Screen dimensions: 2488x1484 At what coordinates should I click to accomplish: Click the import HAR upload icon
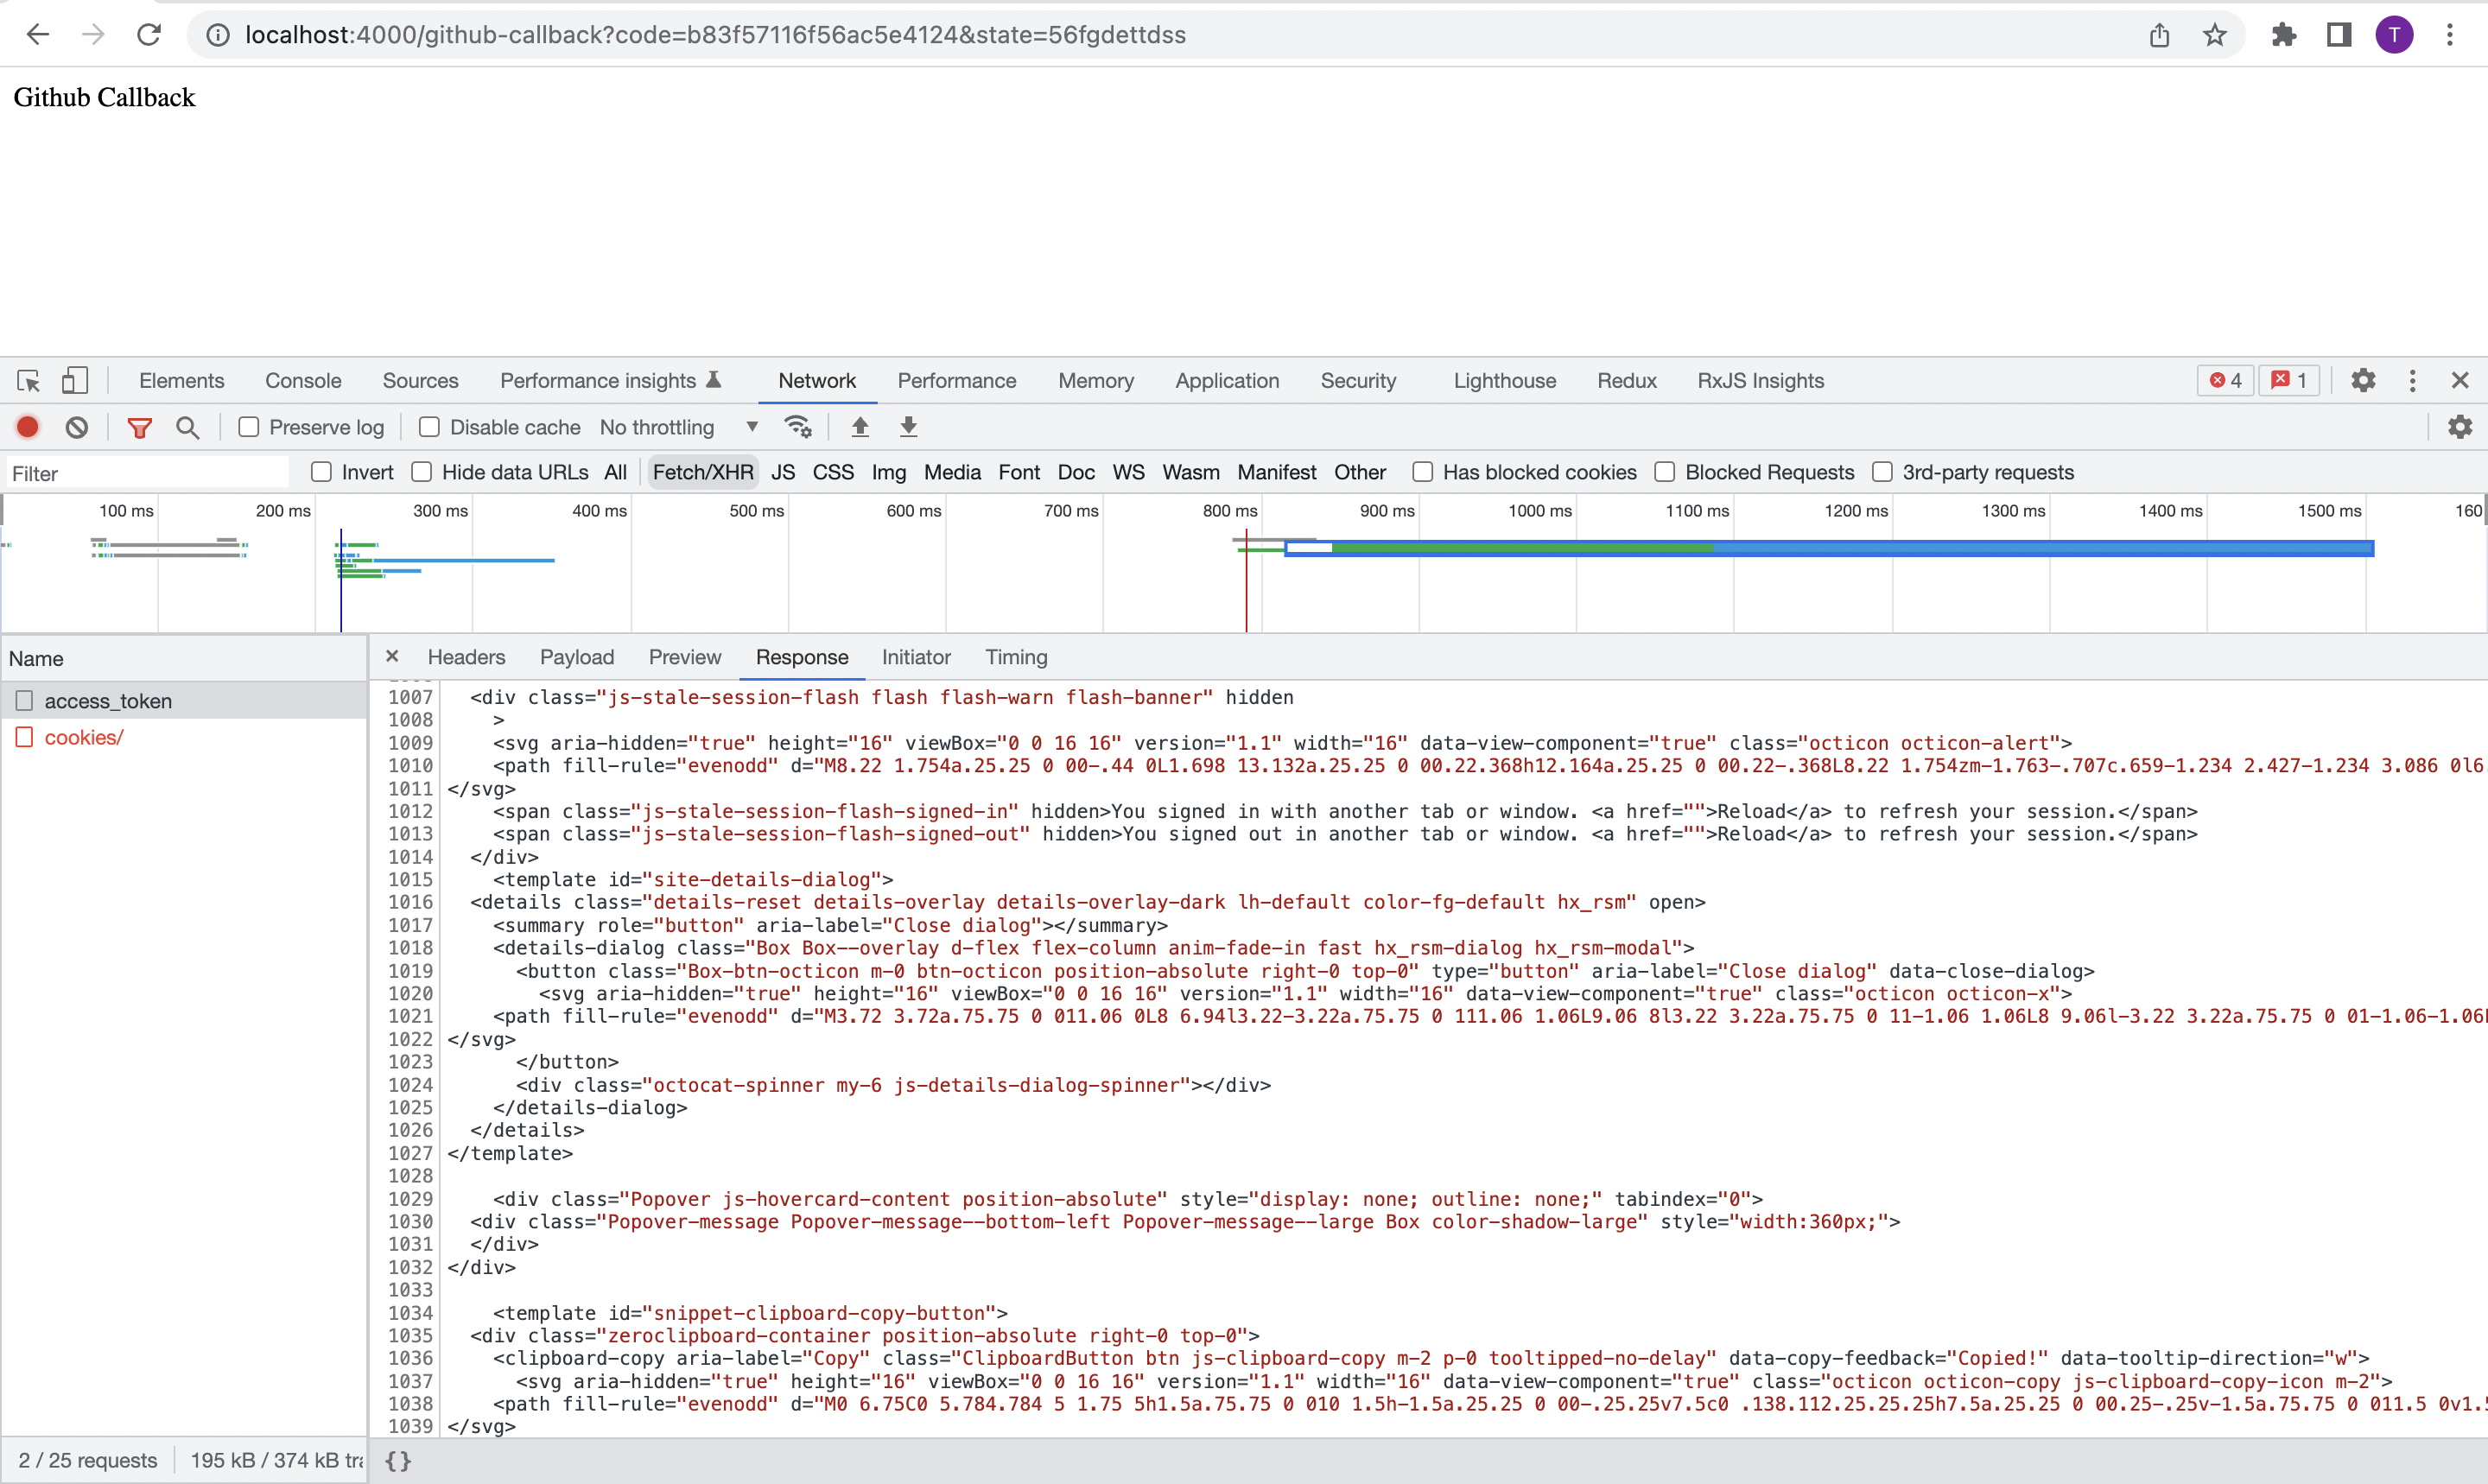tap(860, 427)
